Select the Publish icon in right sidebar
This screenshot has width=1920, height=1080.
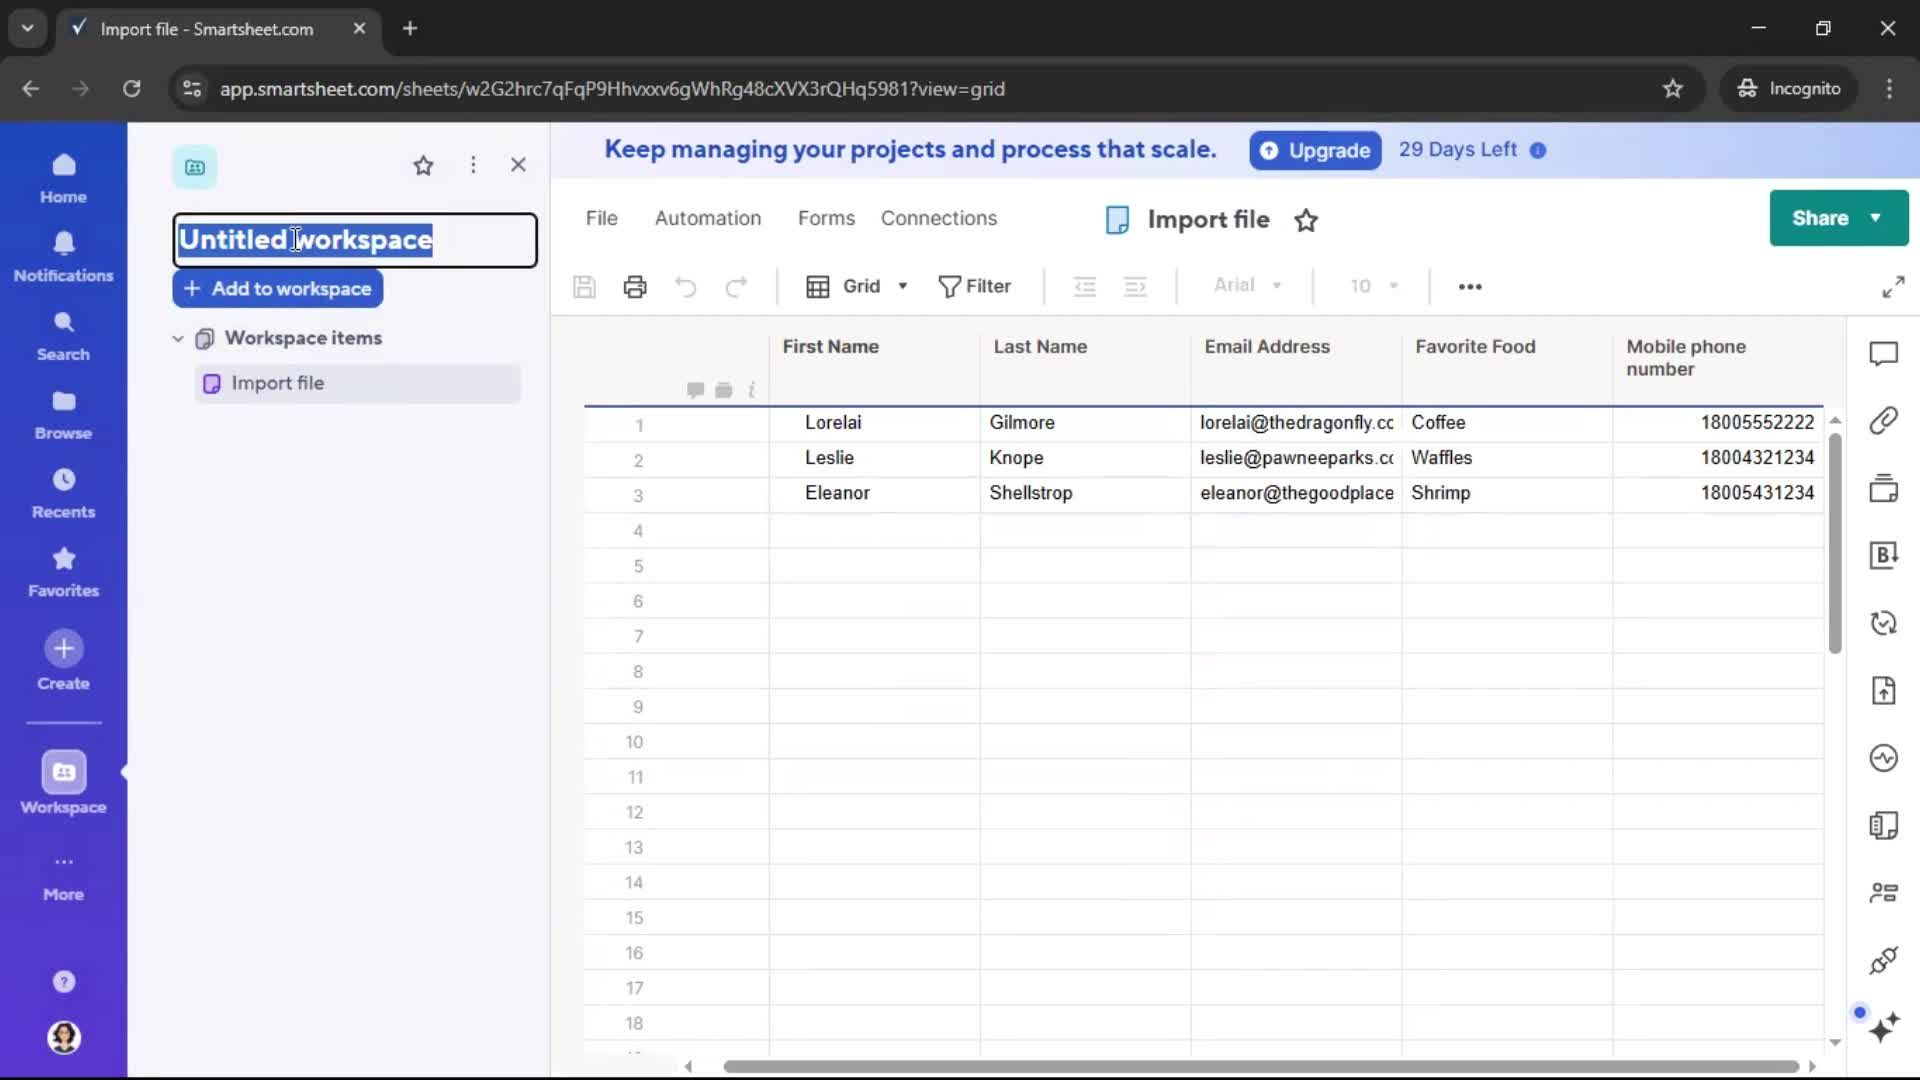(1885, 690)
